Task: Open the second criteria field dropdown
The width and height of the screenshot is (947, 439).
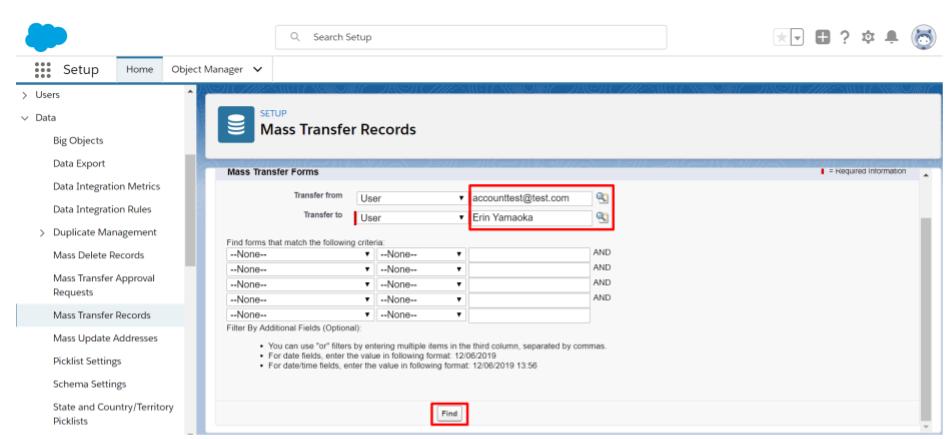Action: click(300, 269)
